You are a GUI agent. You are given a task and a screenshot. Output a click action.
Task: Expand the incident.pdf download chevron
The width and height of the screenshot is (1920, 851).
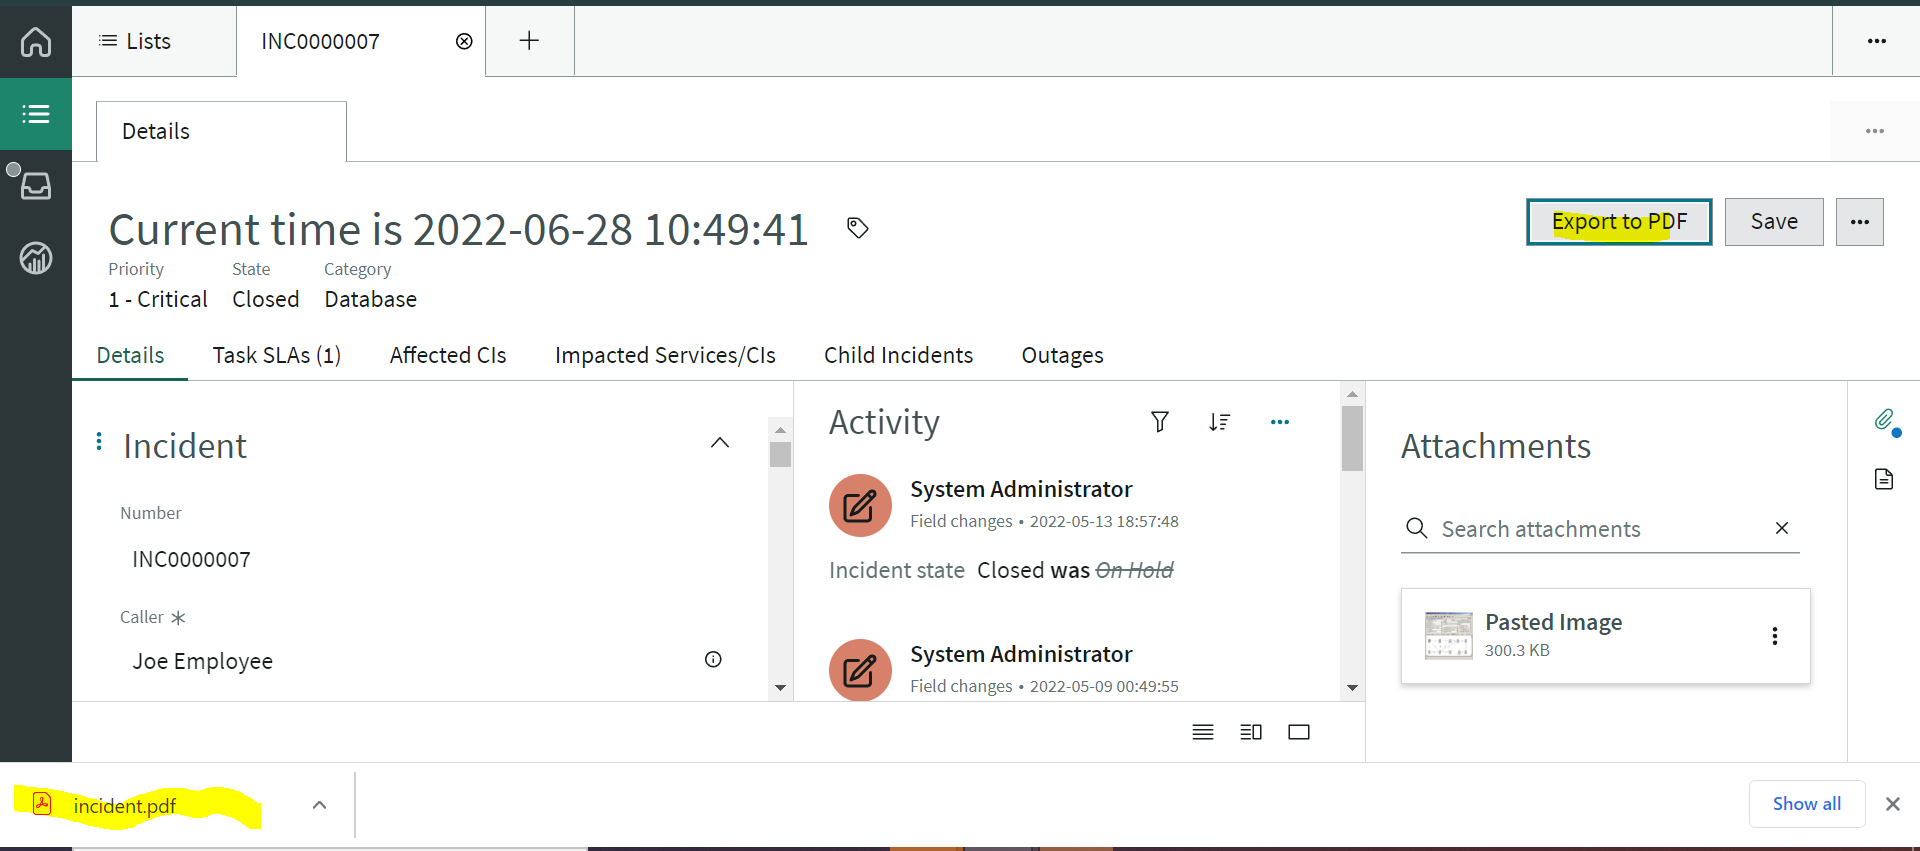coord(319,804)
